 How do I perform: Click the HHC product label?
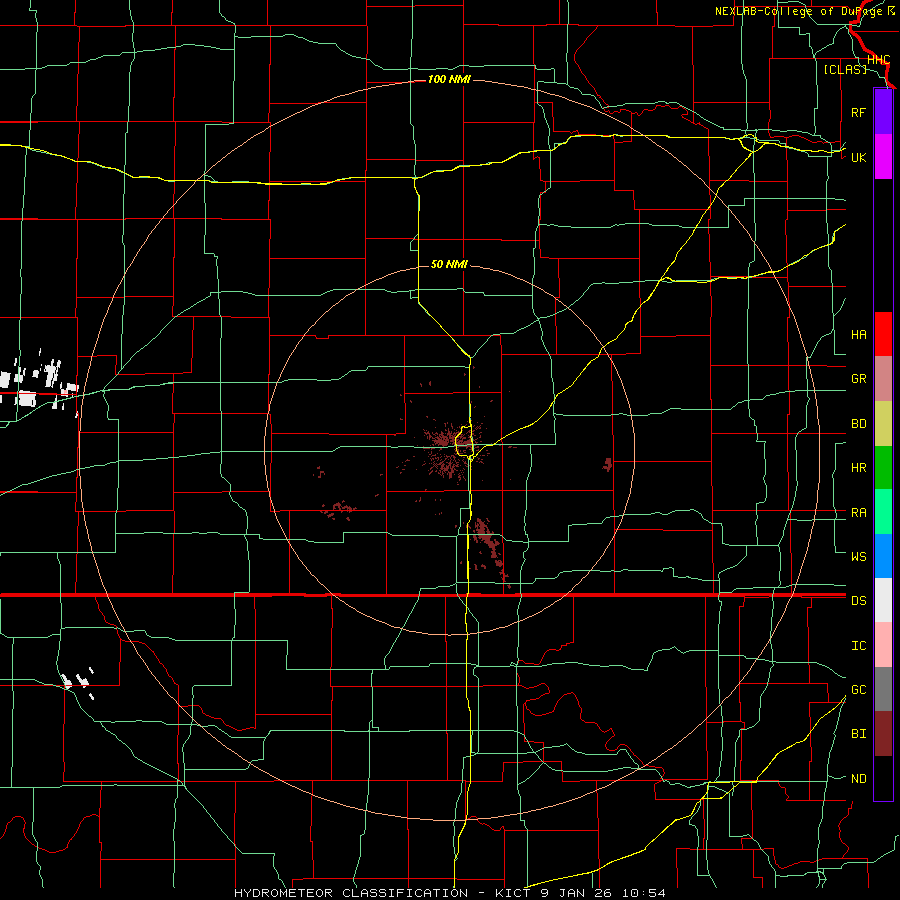point(878,59)
